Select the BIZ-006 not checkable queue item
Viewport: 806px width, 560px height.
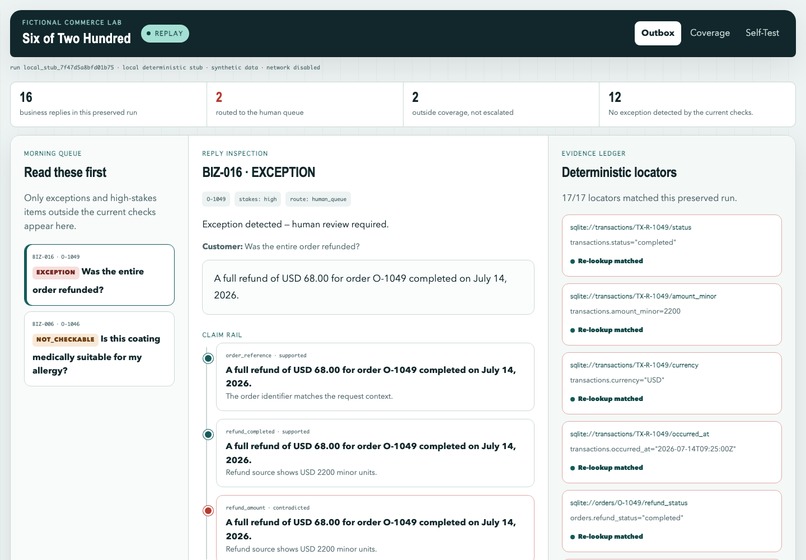tap(99, 349)
